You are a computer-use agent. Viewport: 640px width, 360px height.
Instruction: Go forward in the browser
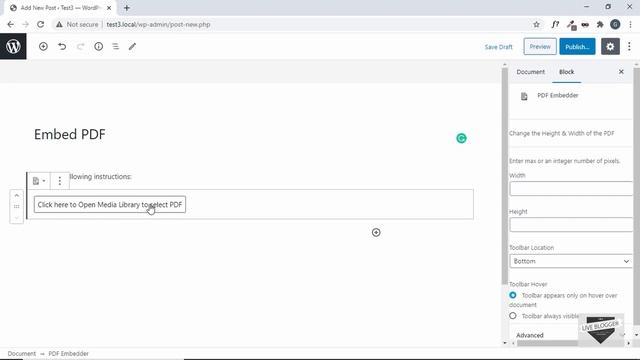(25, 24)
